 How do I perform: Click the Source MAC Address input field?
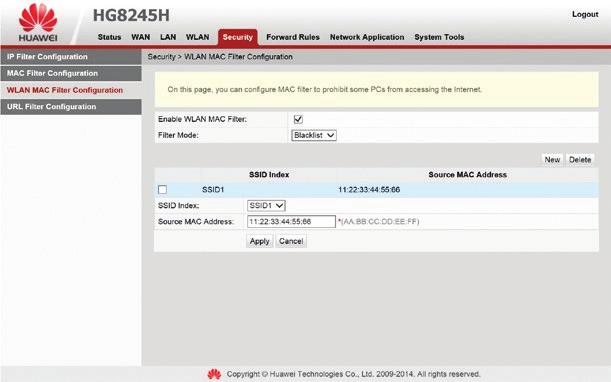[291, 221]
